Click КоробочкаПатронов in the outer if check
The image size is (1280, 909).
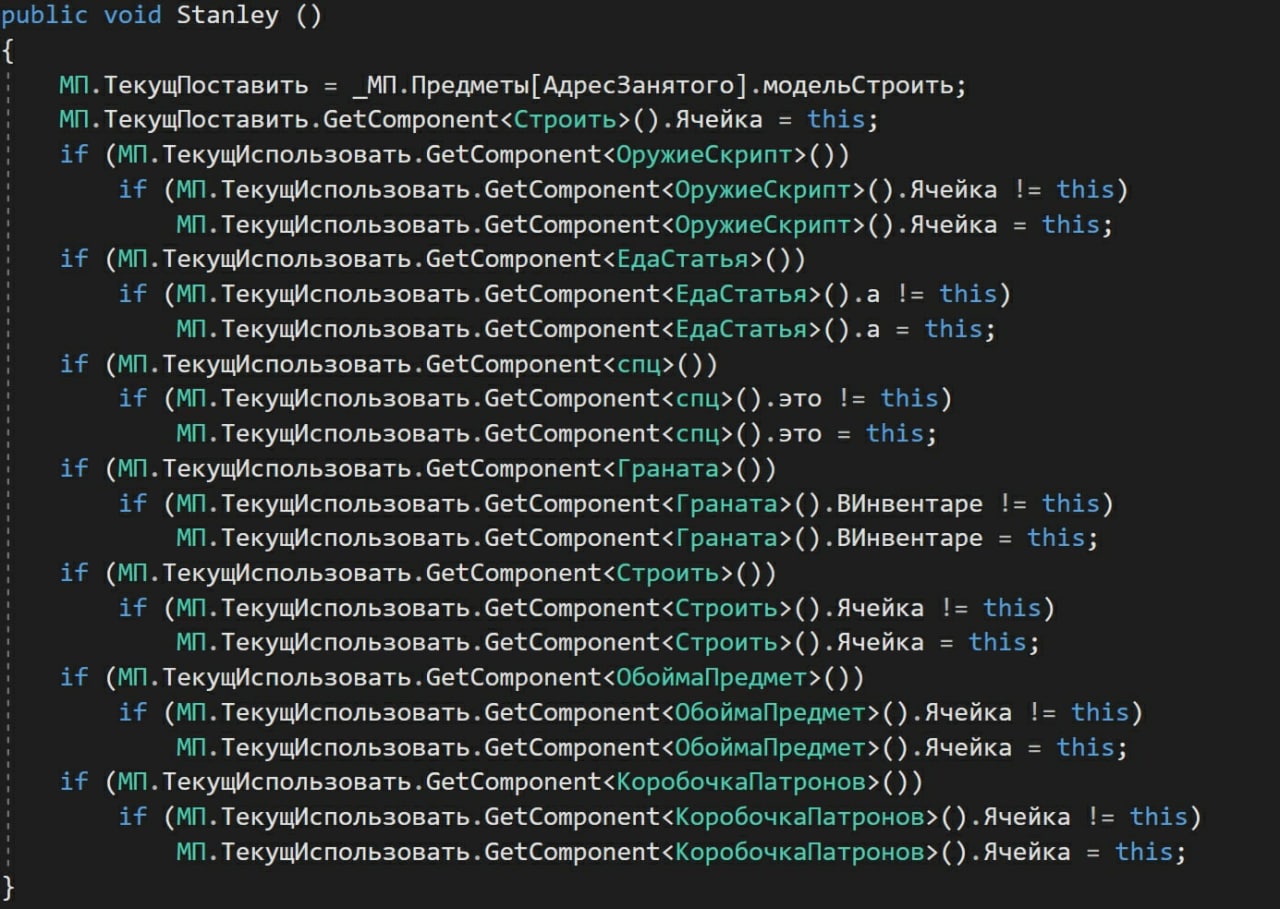pos(740,782)
